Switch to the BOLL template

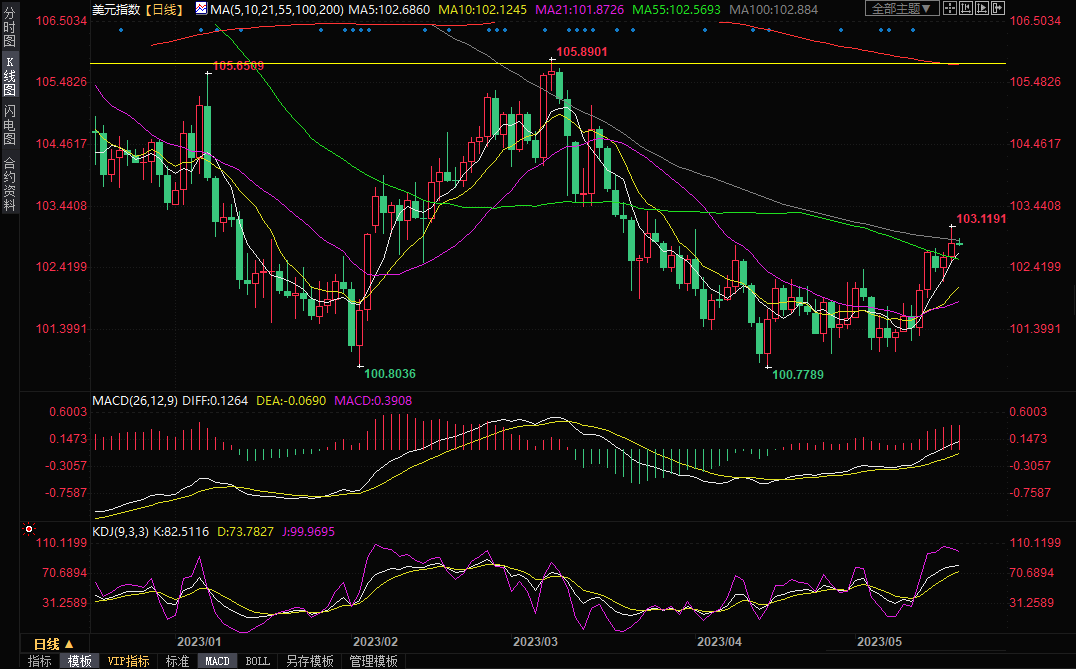[x=257, y=661]
